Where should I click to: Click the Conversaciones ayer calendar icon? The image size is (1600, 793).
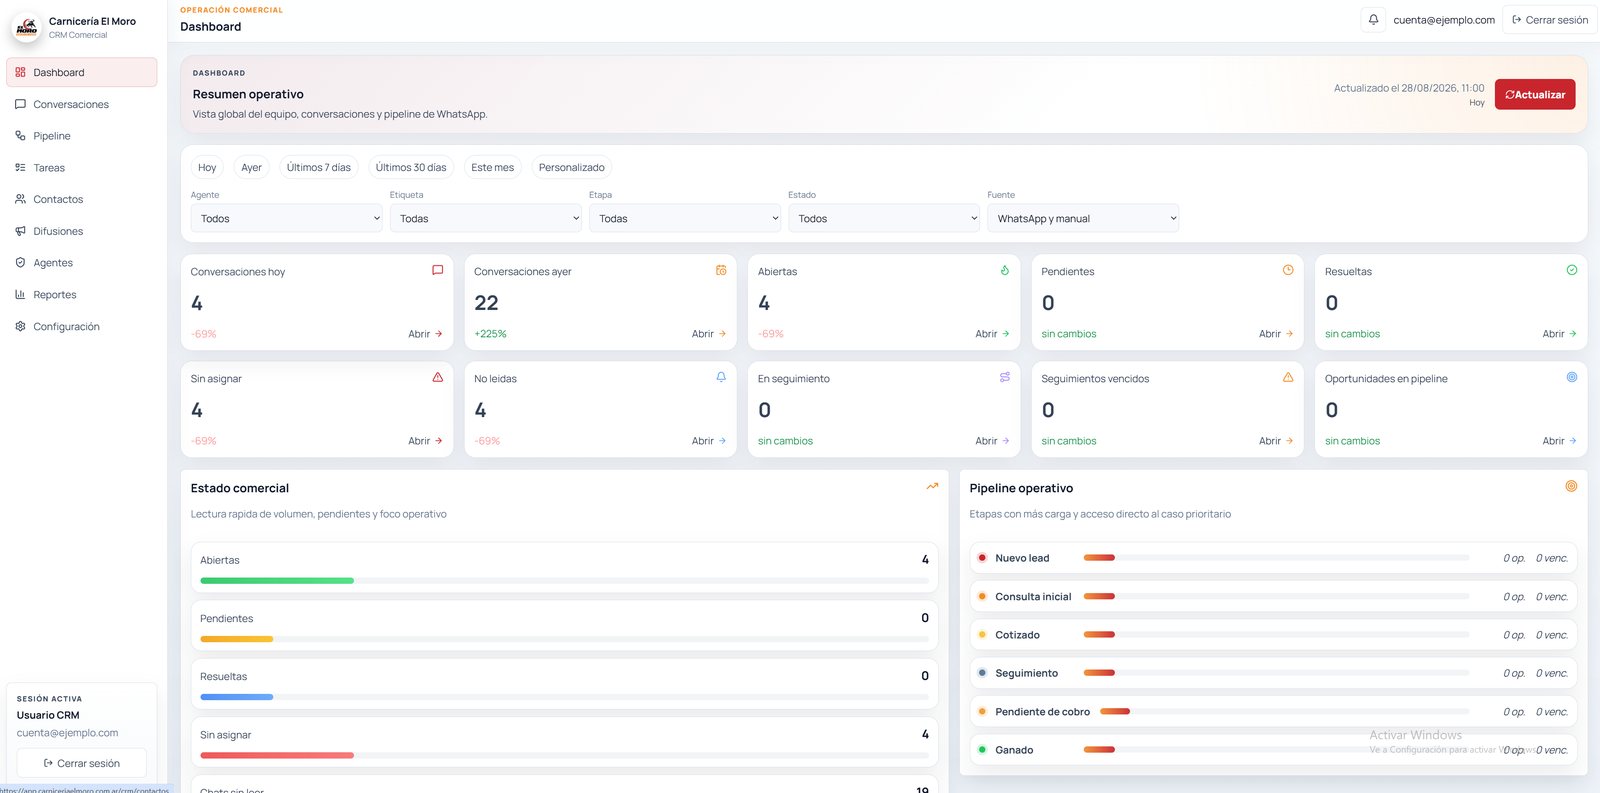(721, 270)
